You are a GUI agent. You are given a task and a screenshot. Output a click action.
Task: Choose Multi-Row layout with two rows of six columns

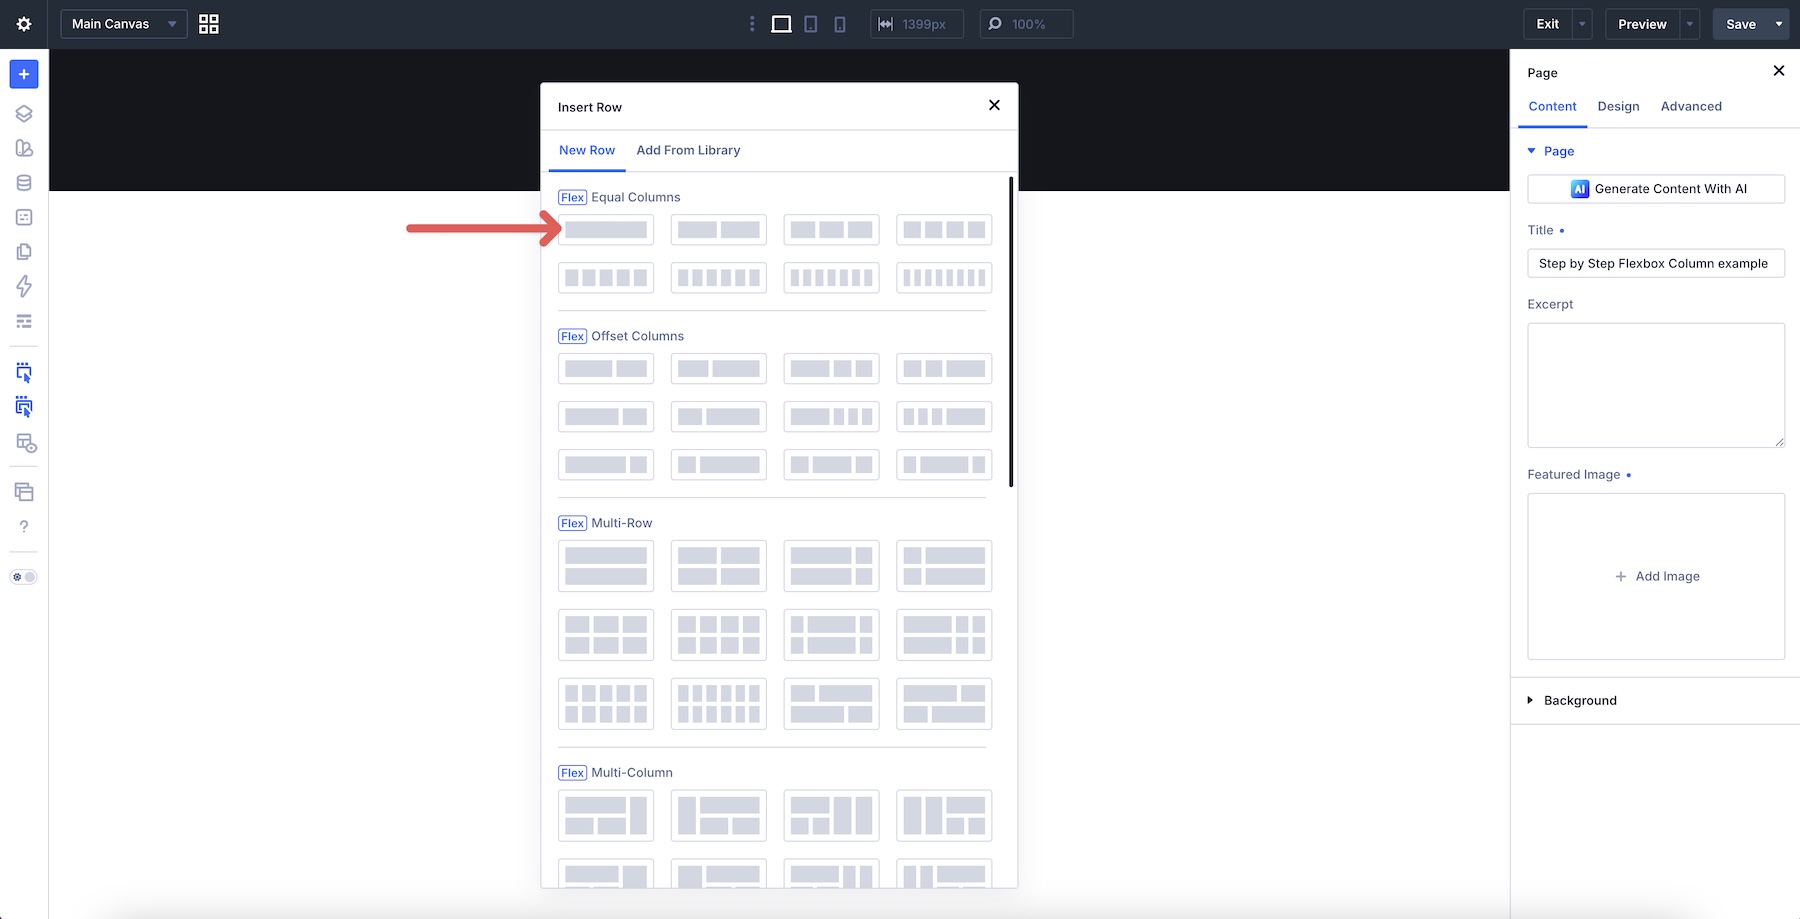point(719,704)
